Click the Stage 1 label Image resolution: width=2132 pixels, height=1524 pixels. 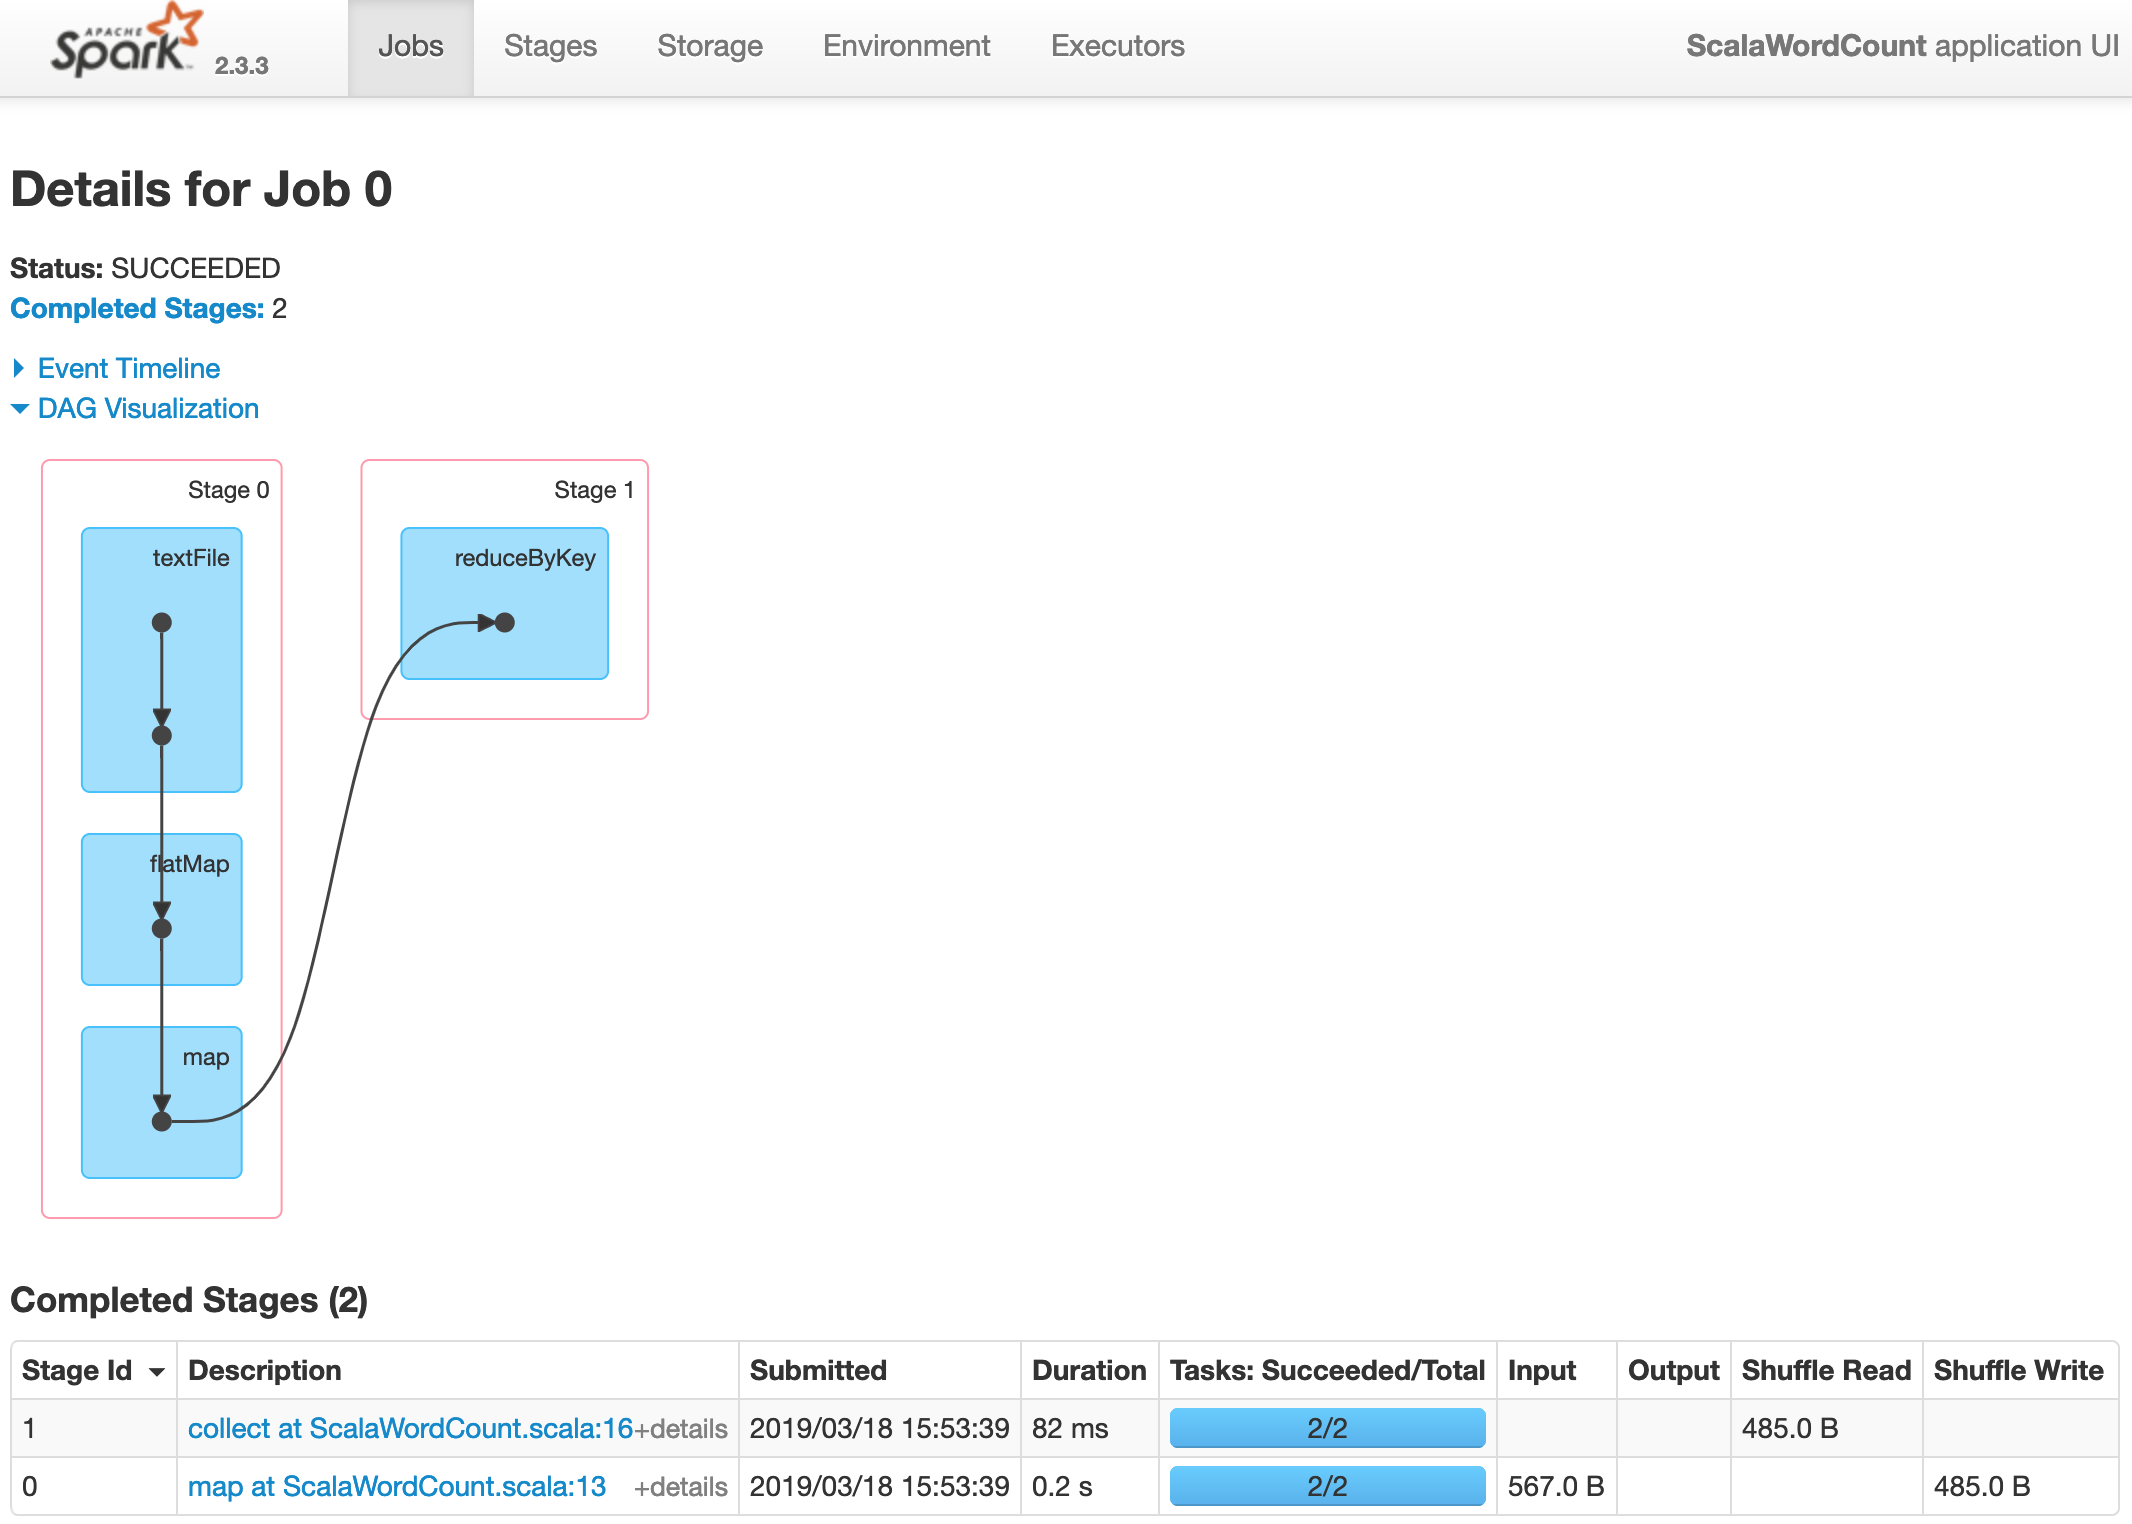593,490
